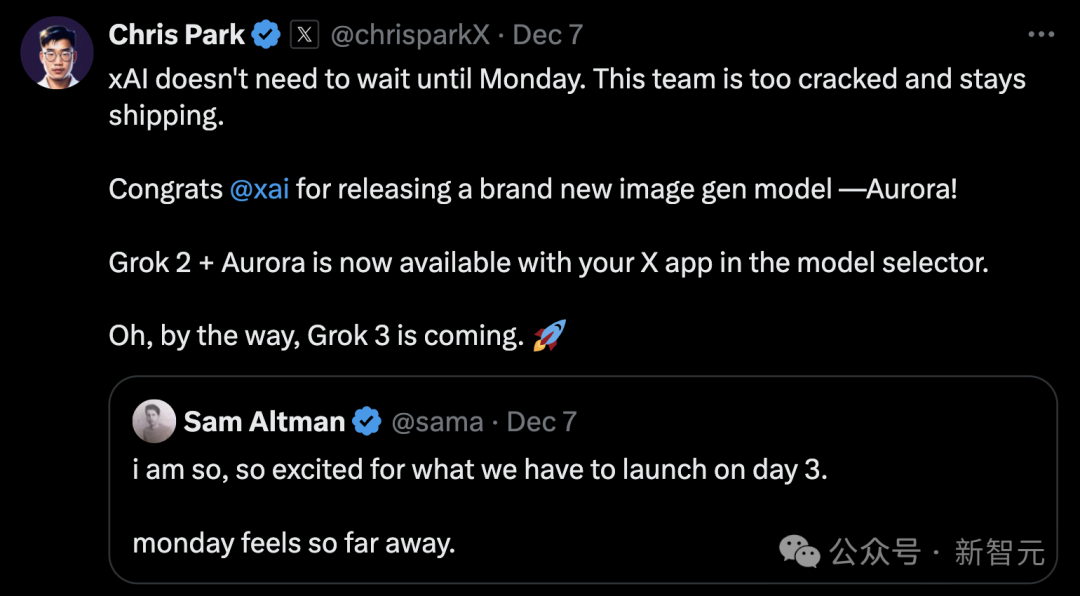Click the "xAI doesn't need to wait" opening line
Image resolution: width=1080 pixels, height=596 pixels.
point(567,79)
